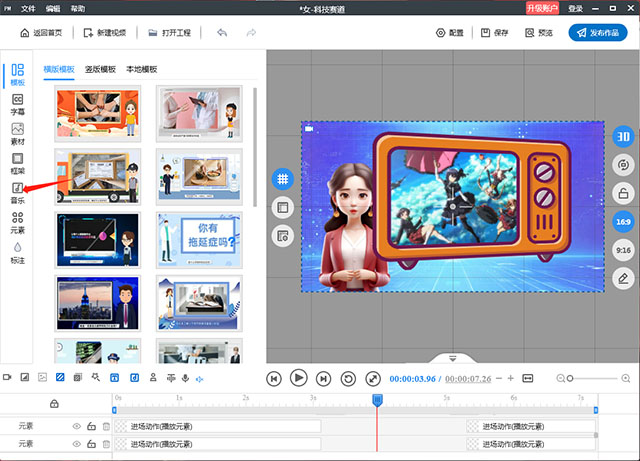Viewport: 640px width, 461px height.
Task: Toggle visibility eye of first 元素 track
Action: click(76, 426)
